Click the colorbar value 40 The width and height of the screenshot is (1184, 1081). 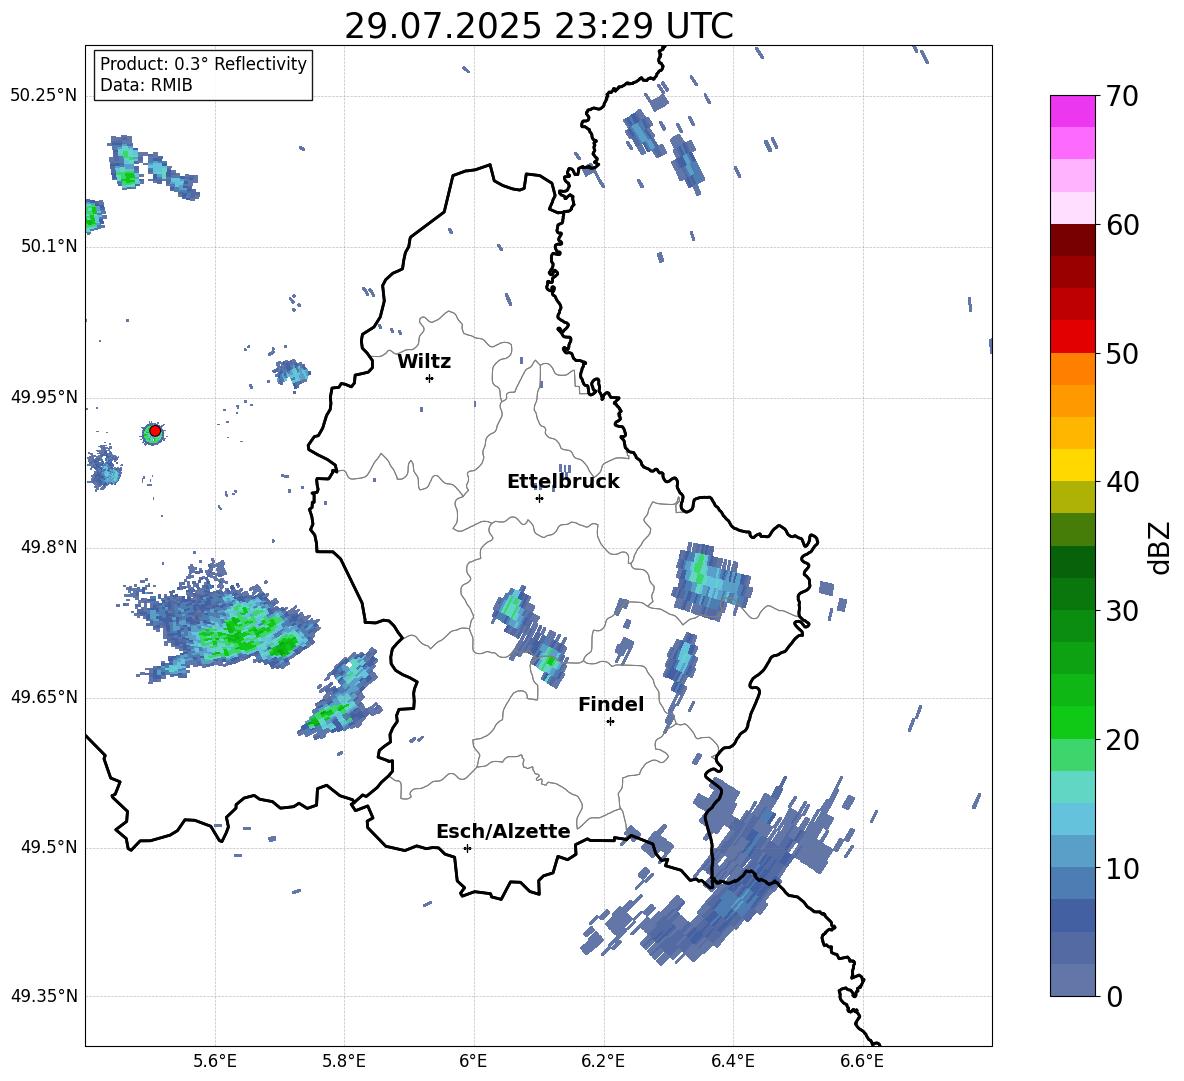pos(1122,482)
